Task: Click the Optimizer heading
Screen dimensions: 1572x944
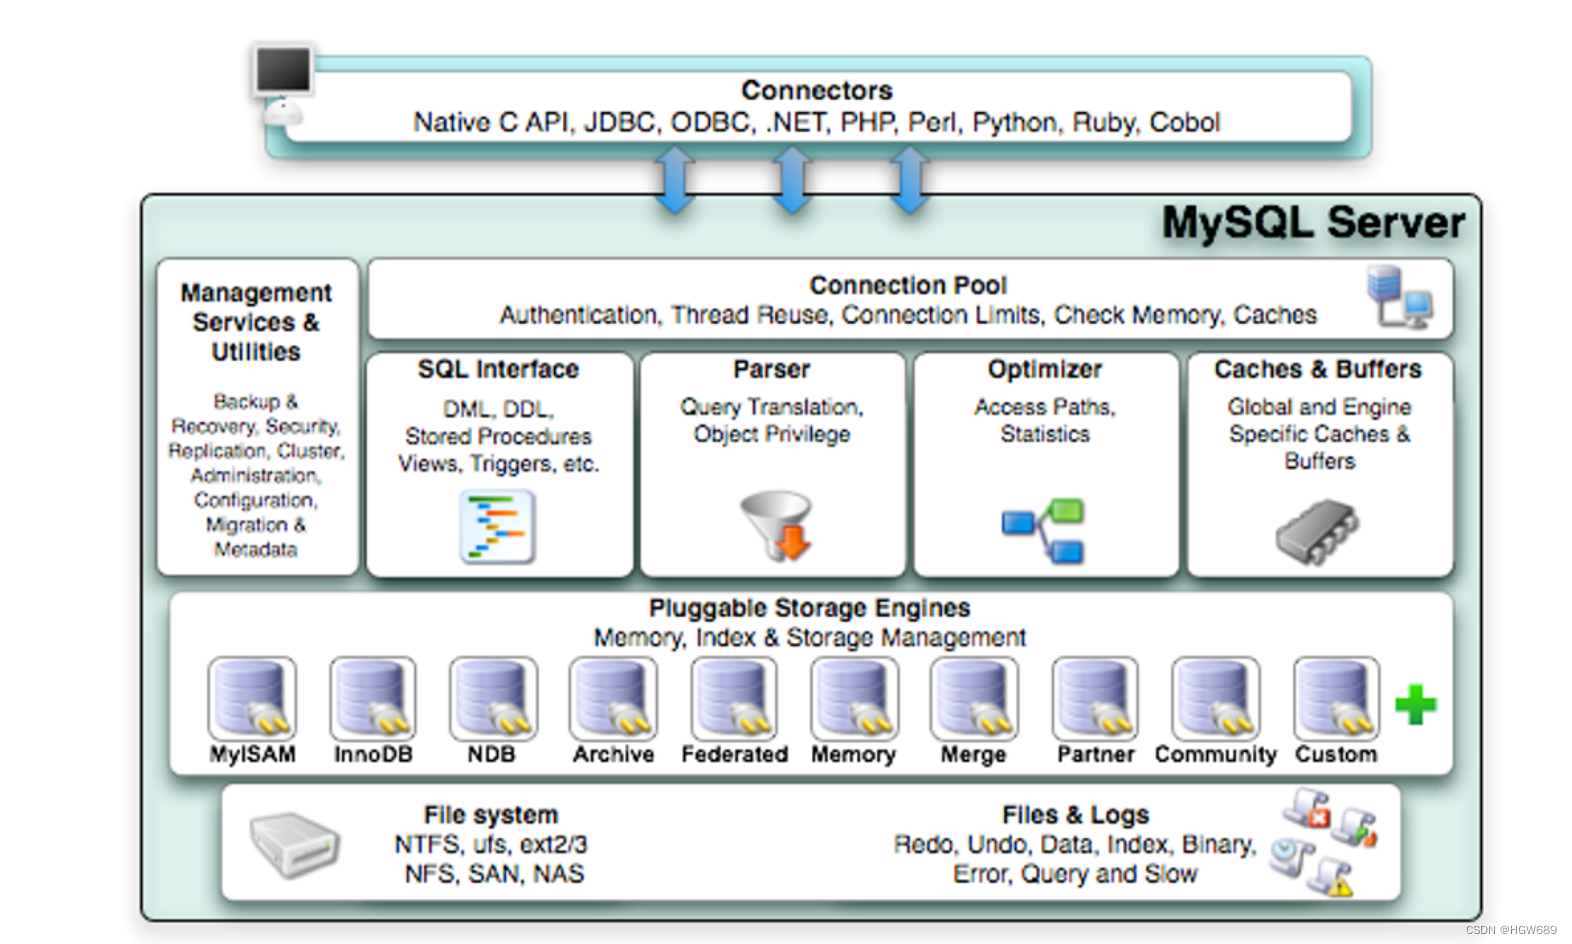Action: pos(1045,369)
